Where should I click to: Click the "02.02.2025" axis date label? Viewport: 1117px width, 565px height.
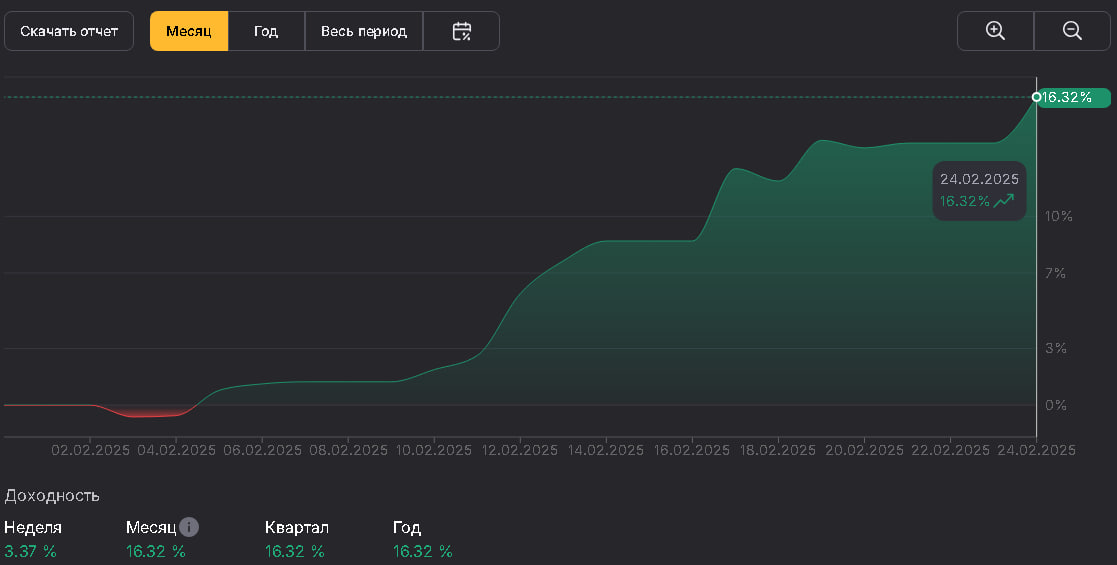90,450
